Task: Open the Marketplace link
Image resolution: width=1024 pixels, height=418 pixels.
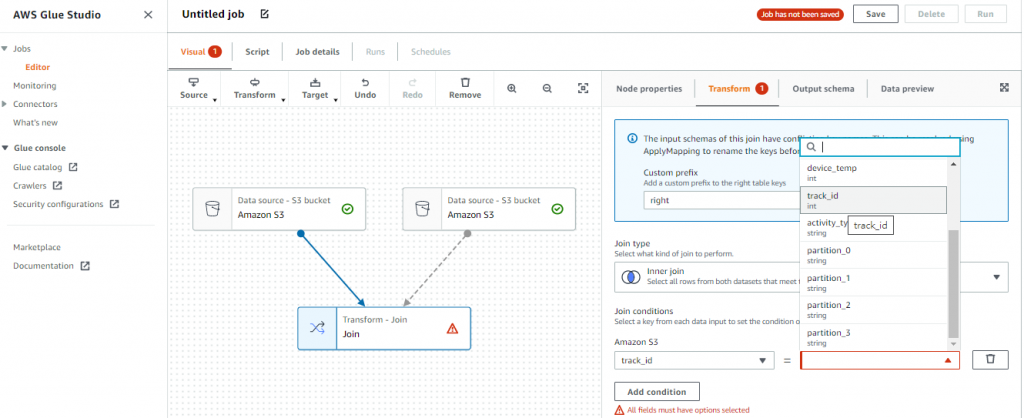Action: pyautogui.click(x=37, y=248)
